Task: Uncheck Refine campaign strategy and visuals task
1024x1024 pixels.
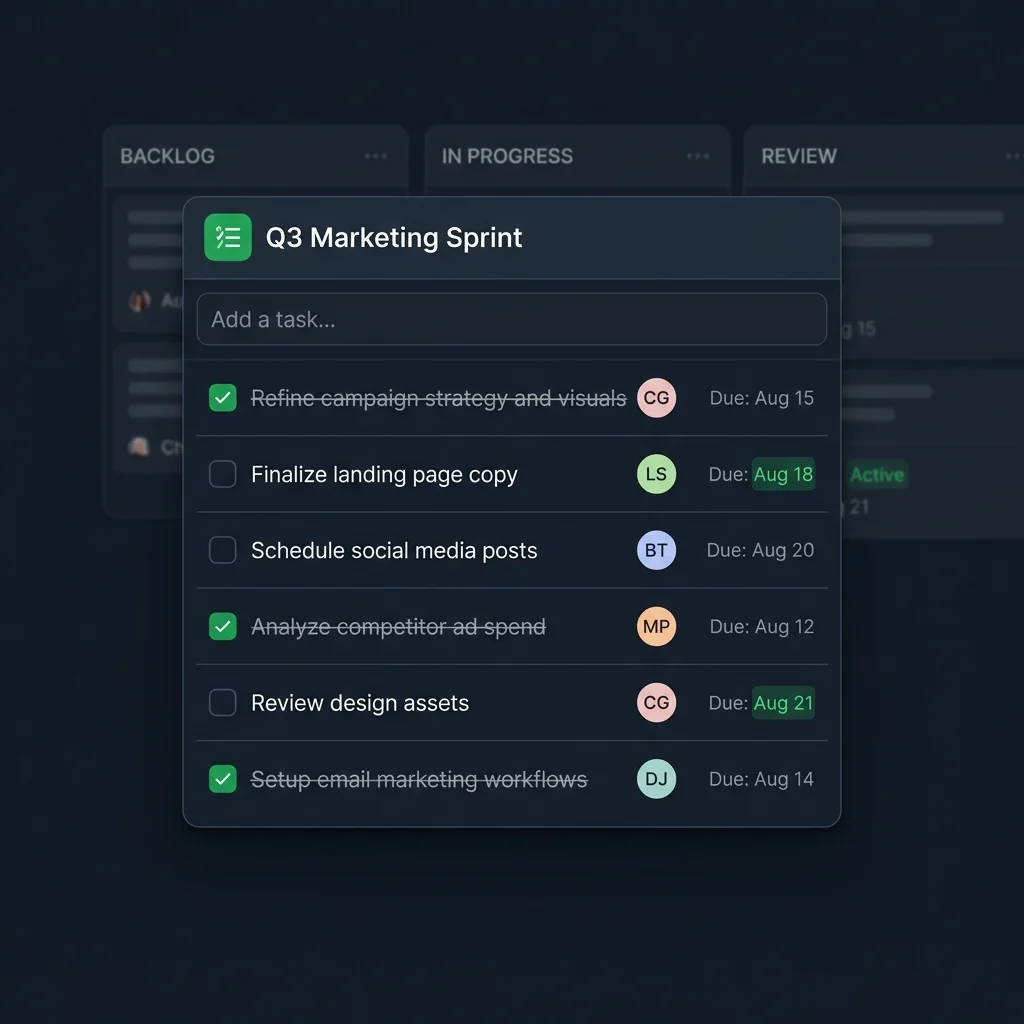Action: 223,398
